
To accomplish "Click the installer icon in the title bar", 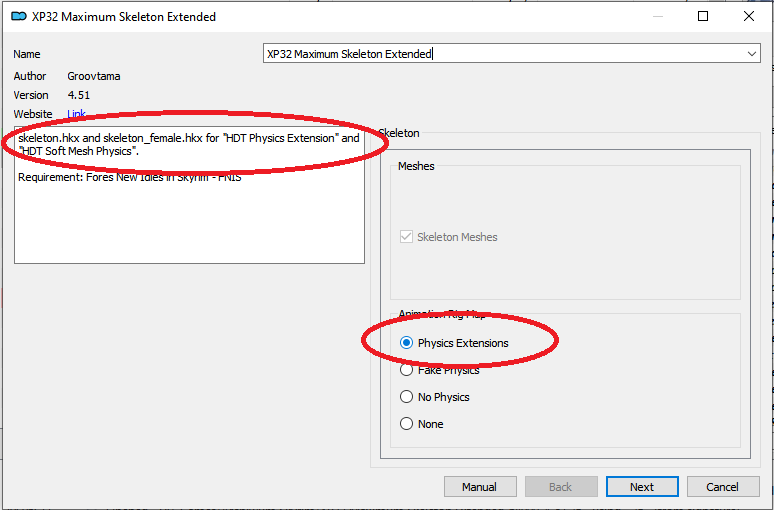I will pyautogui.click(x=19, y=17).
